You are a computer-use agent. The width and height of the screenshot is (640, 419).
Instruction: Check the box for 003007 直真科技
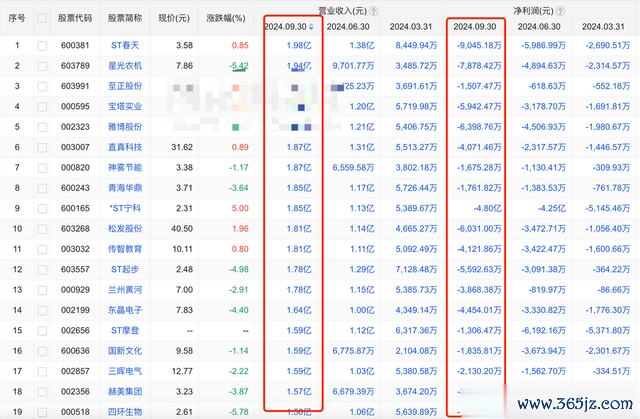click(42, 147)
